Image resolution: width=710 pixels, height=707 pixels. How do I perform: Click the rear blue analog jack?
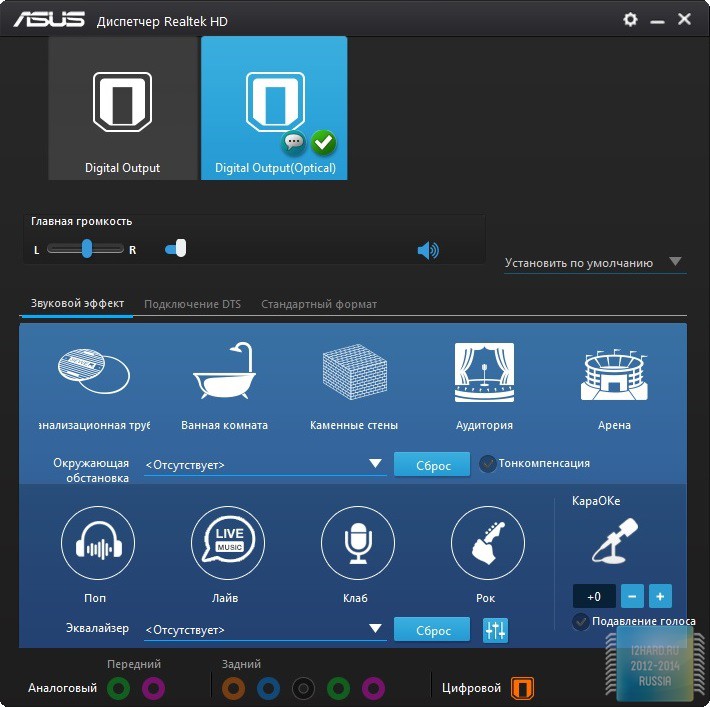[269, 688]
